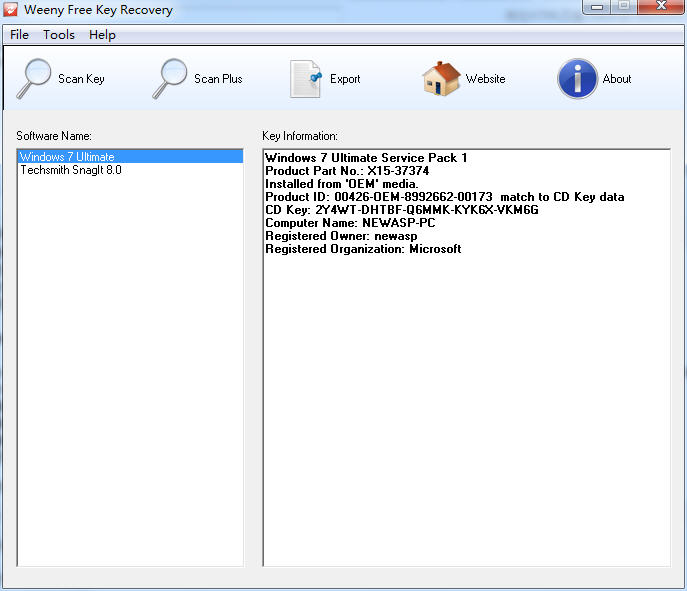Click the Product ID line
The image size is (687, 591).
[445, 197]
